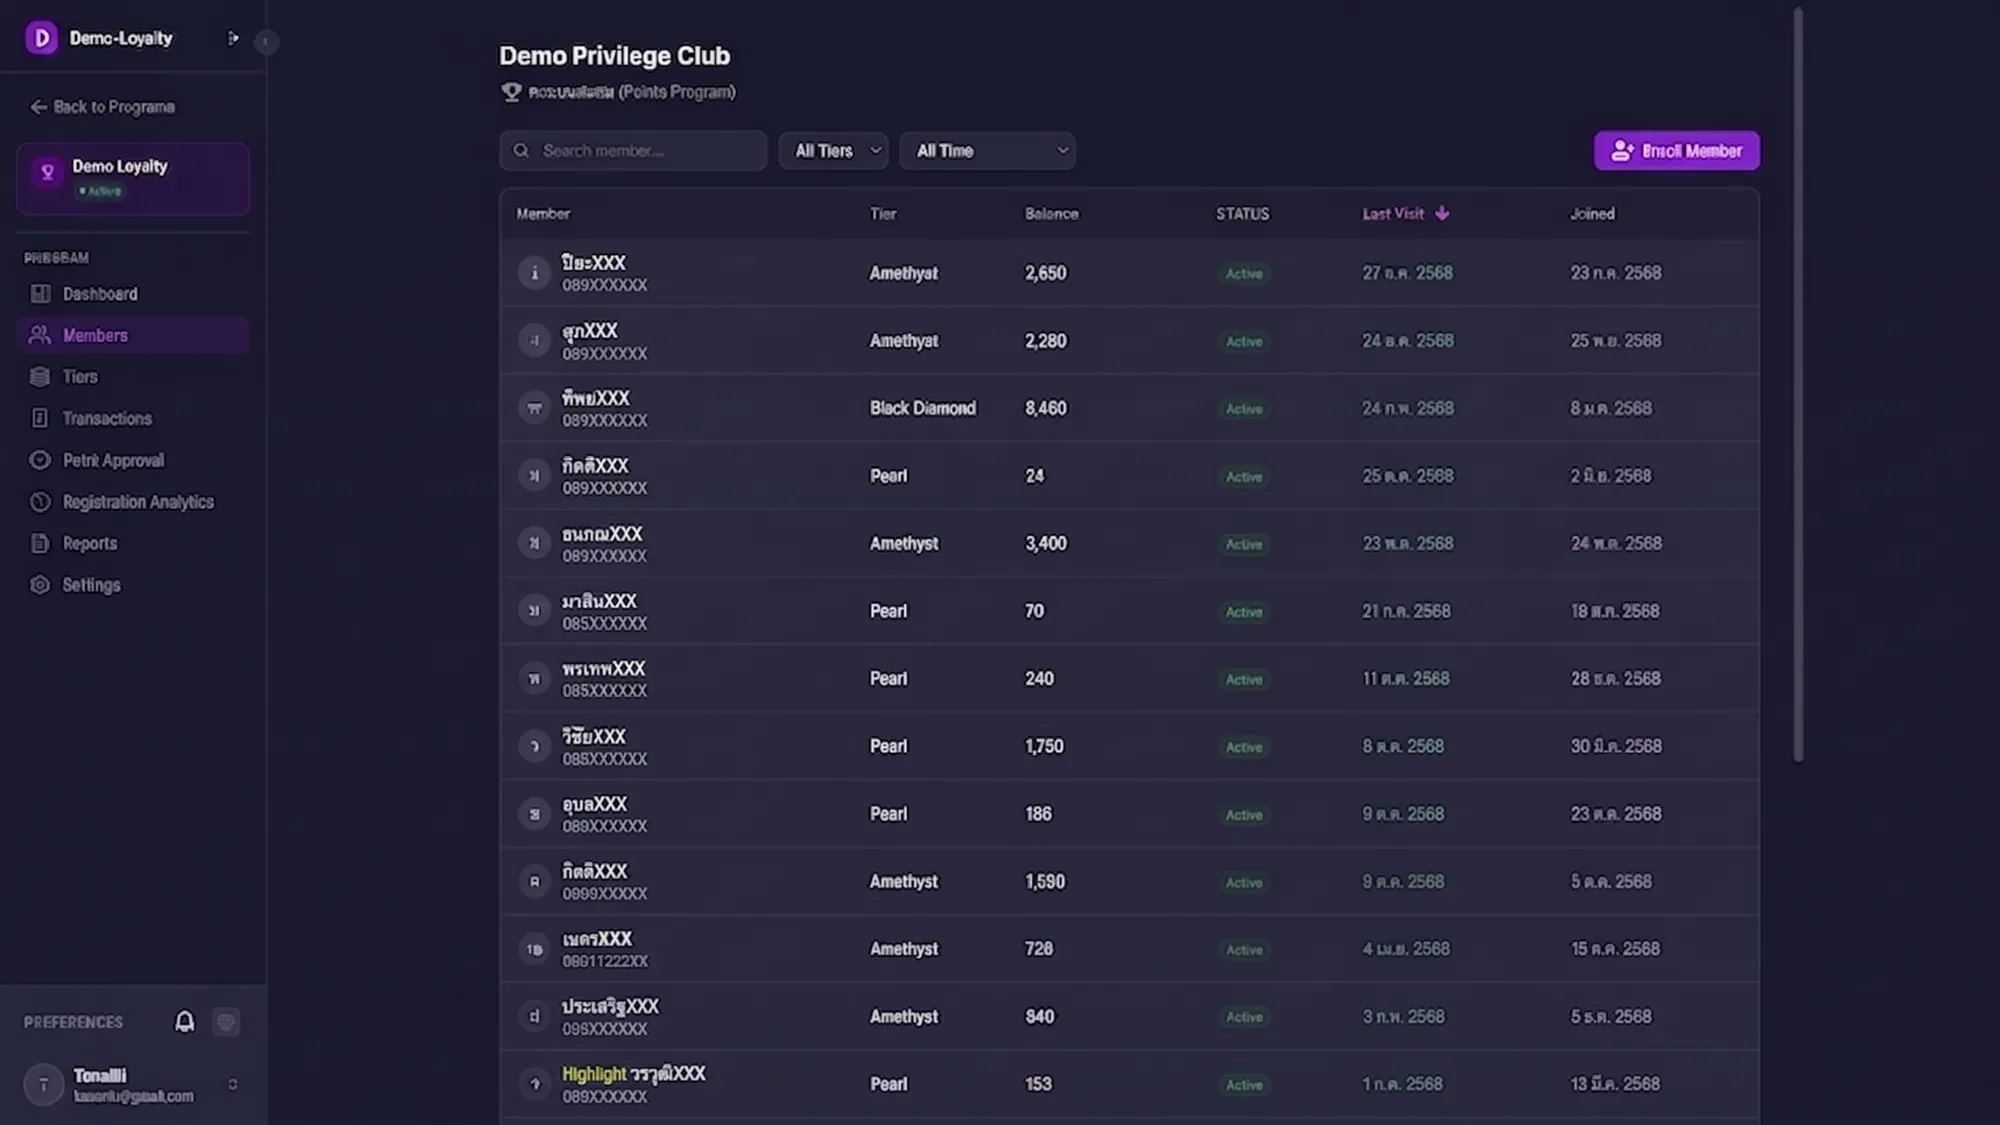2000x1125 pixels.
Task: Open Registration Analytics clock icon
Action: coord(40,502)
